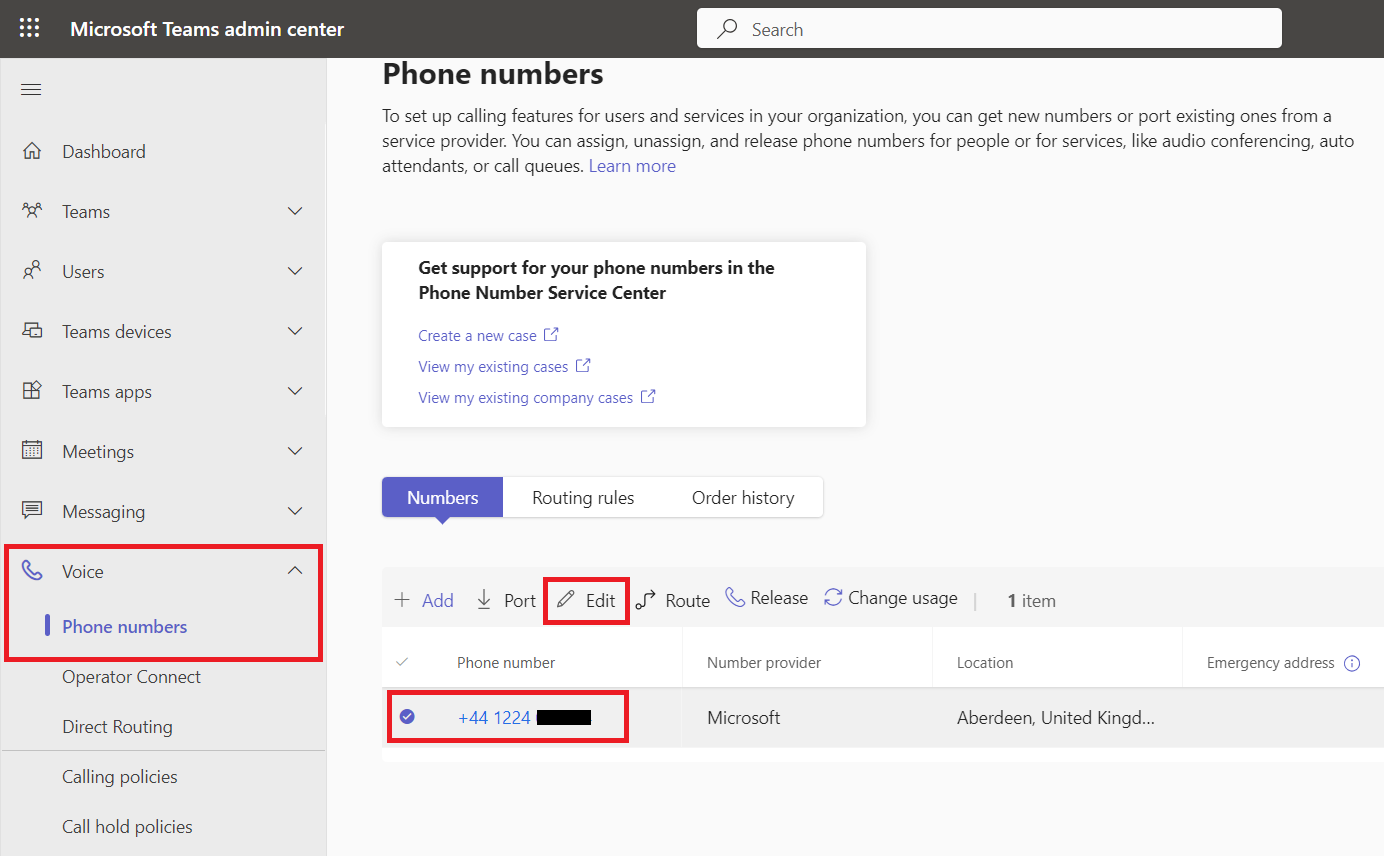Image resolution: width=1384 pixels, height=856 pixels.
Task: Click the external link icon beside View my existing cases
Action: pyautogui.click(x=583, y=366)
